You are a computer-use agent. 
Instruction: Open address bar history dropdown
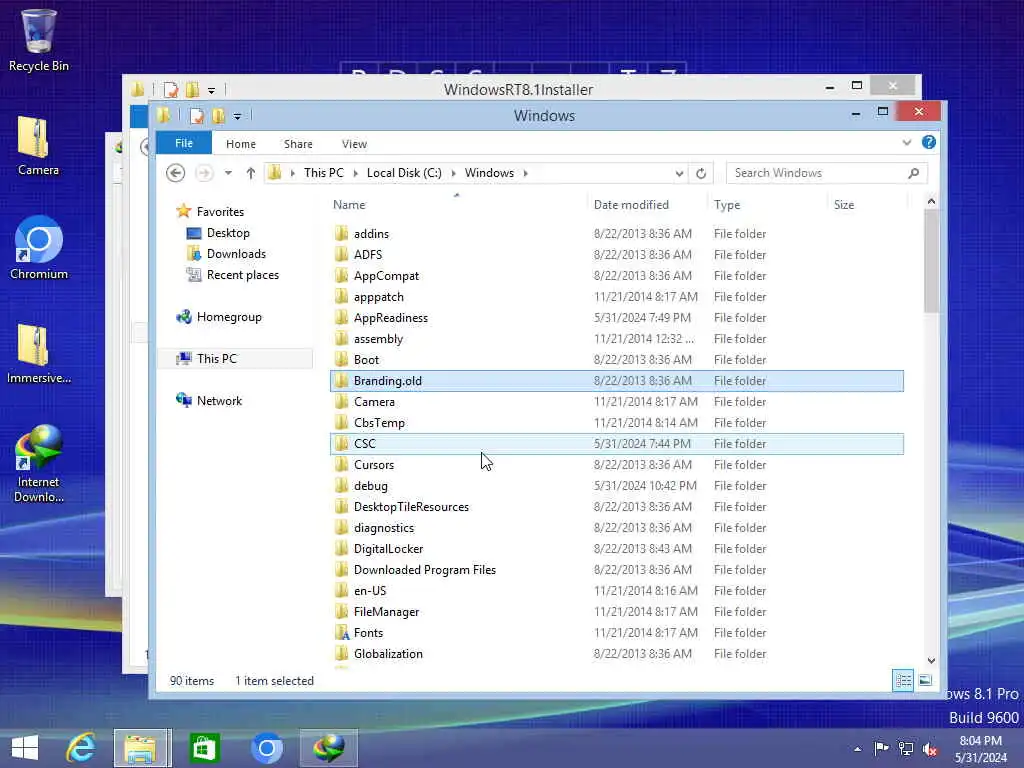click(679, 173)
